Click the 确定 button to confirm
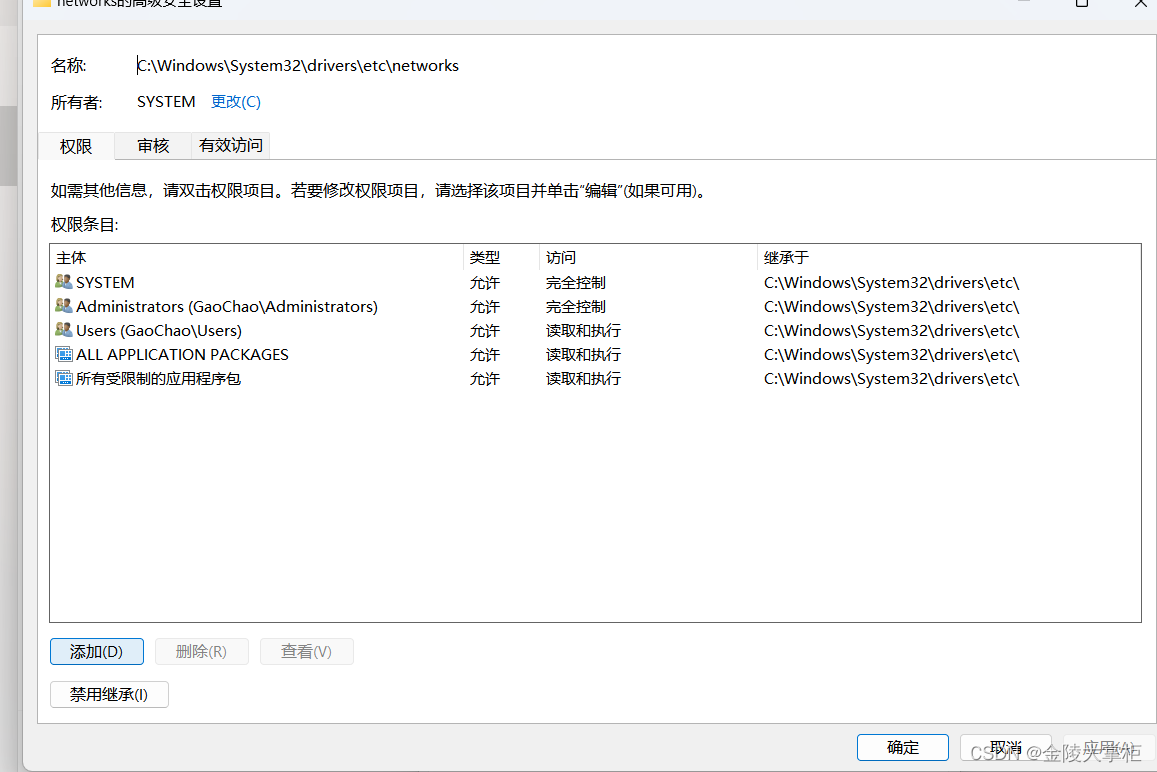This screenshot has width=1157, height=772. tap(902, 747)
